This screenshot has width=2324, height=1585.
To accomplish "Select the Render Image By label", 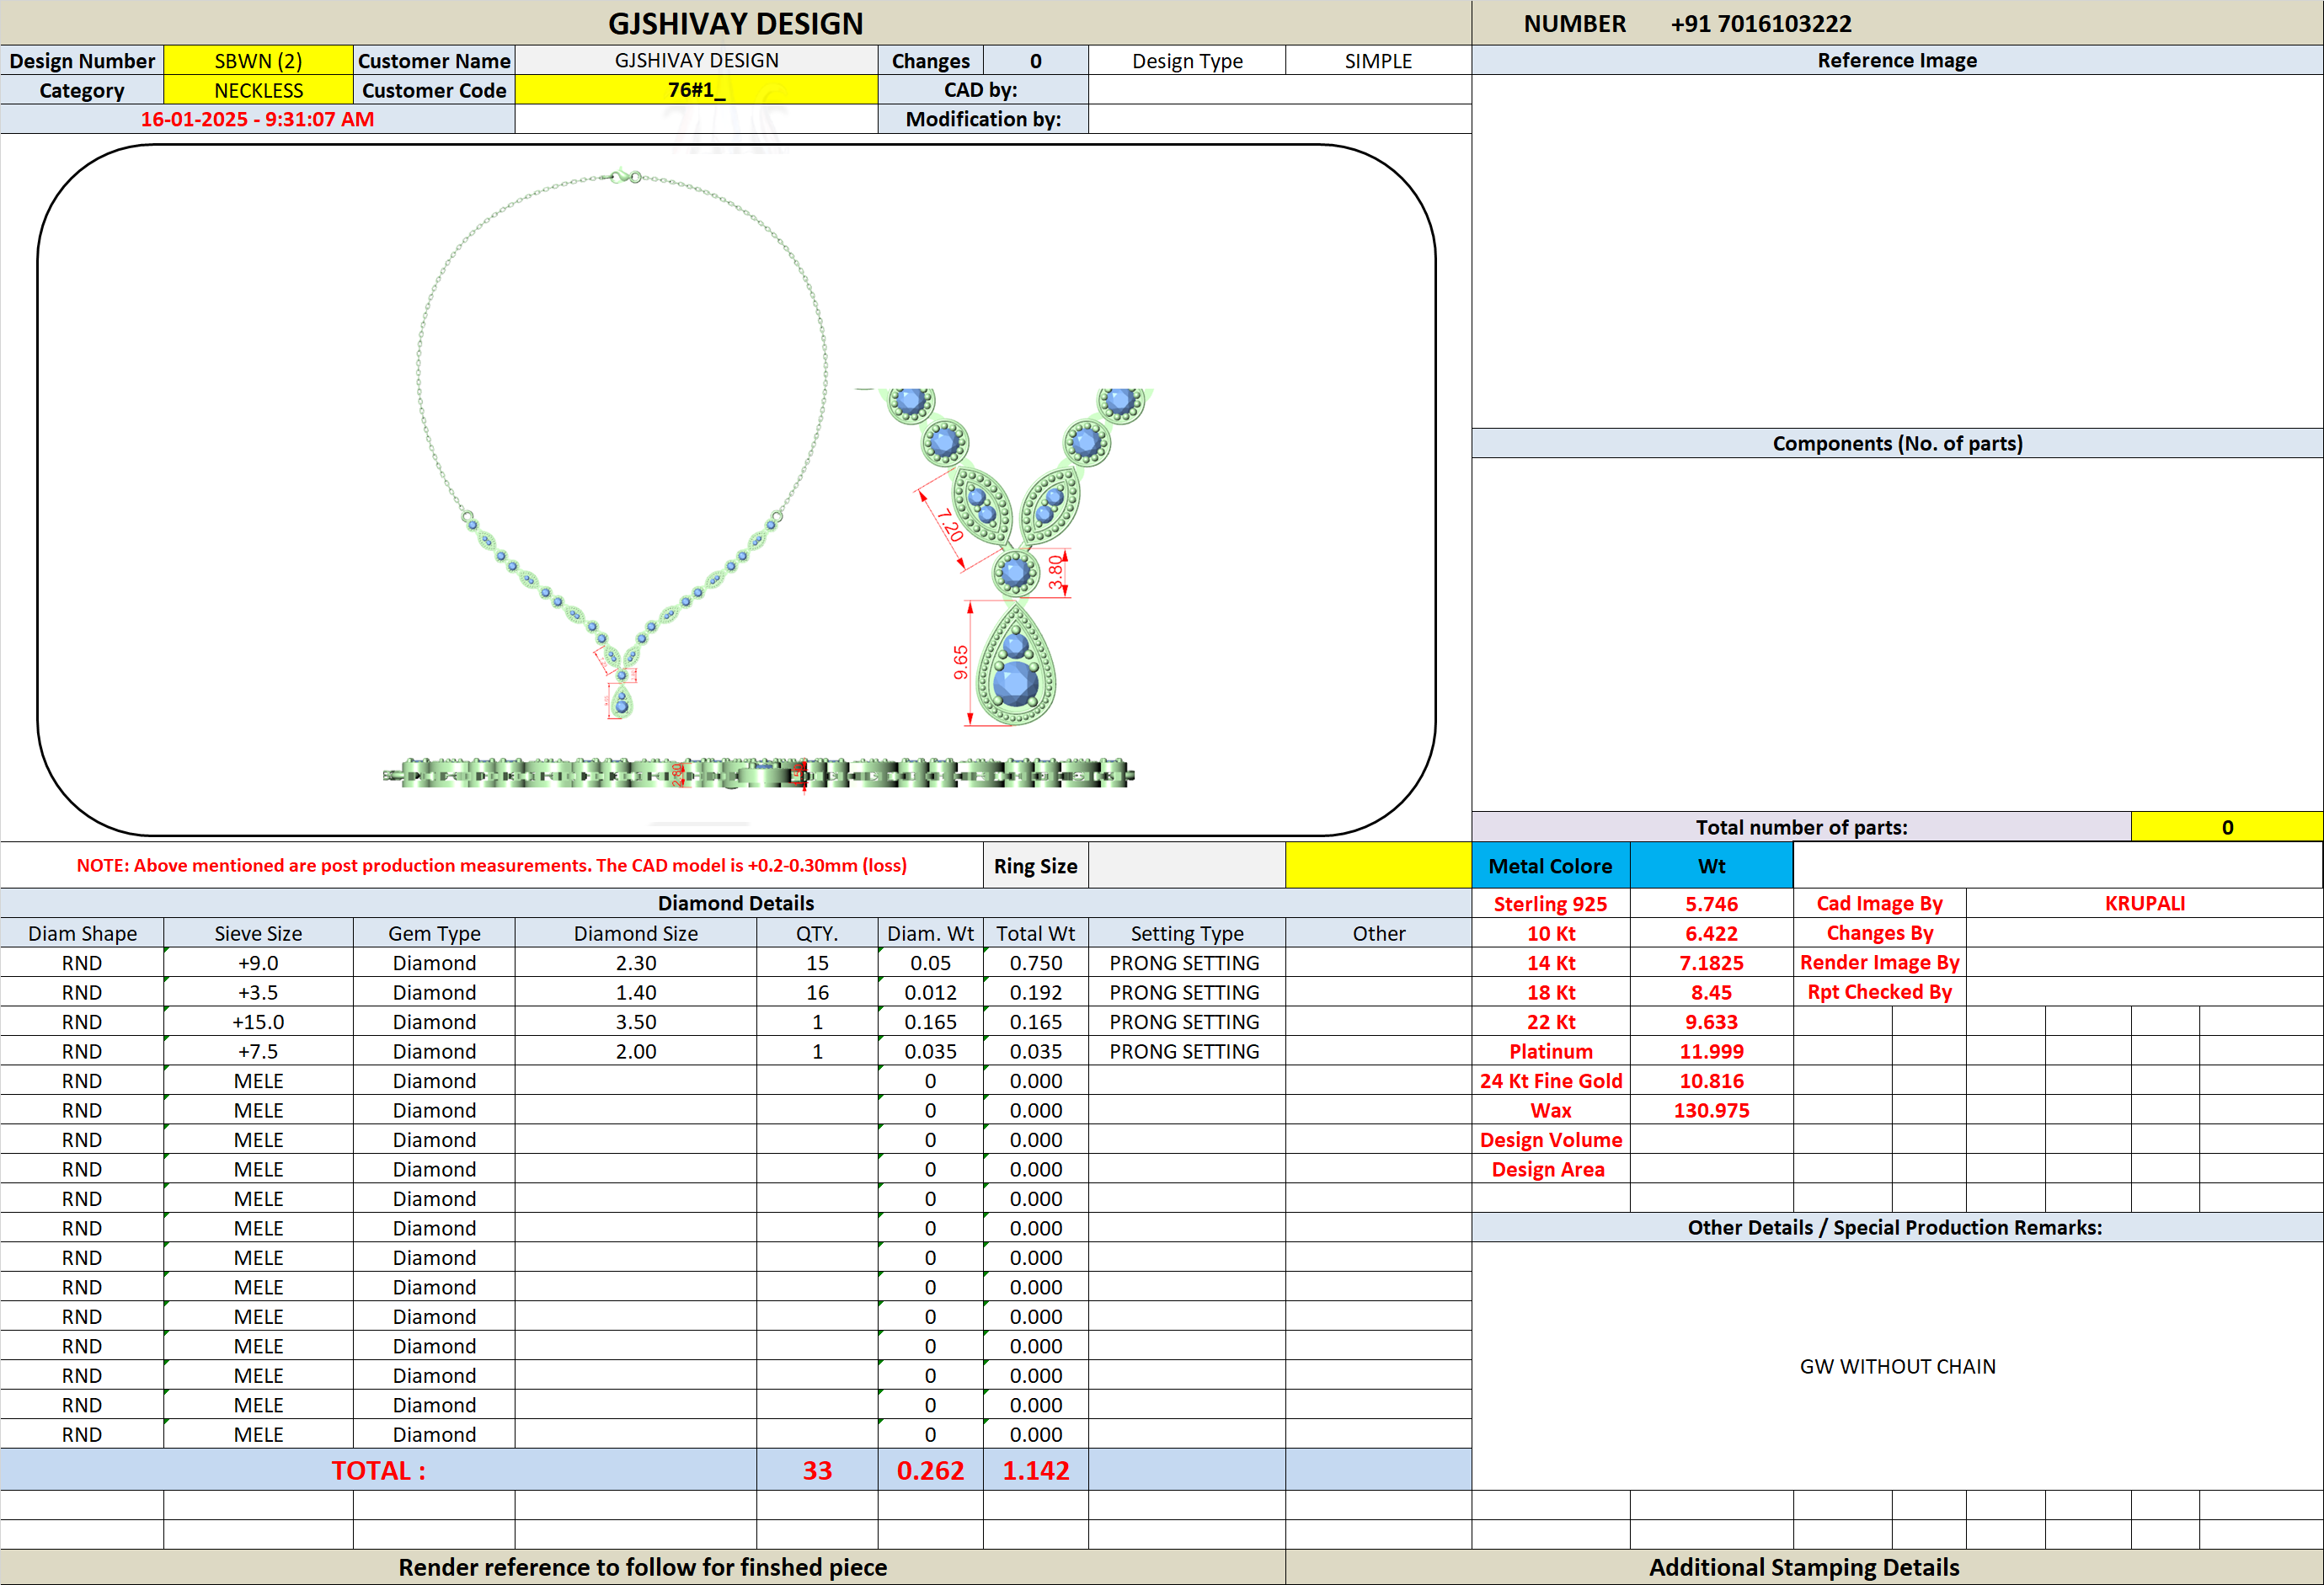I will [1879, 962].
